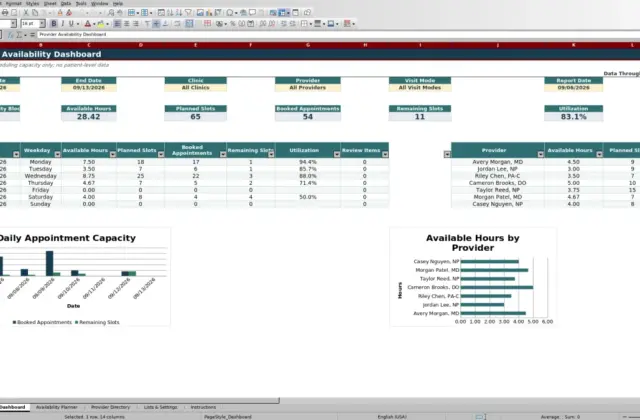
Task: Open the Styles menu
Action: 32,3
